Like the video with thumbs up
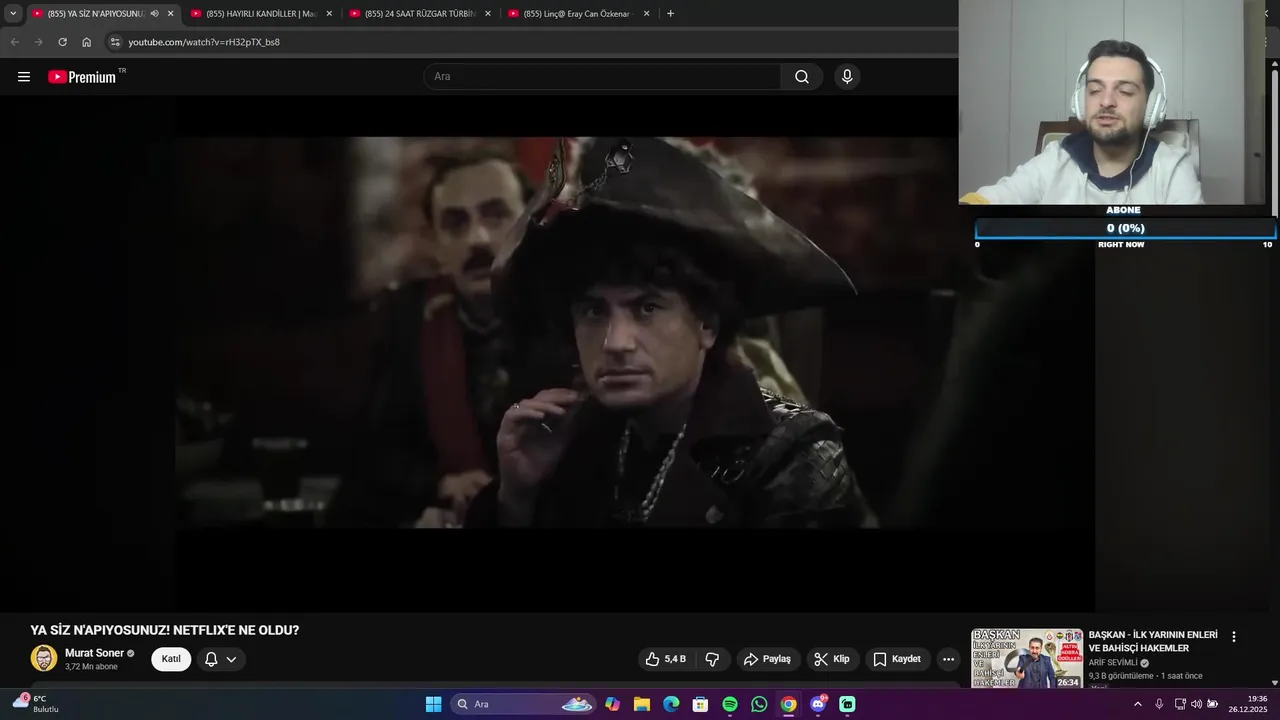The image size is (1280, 720). 666,659
